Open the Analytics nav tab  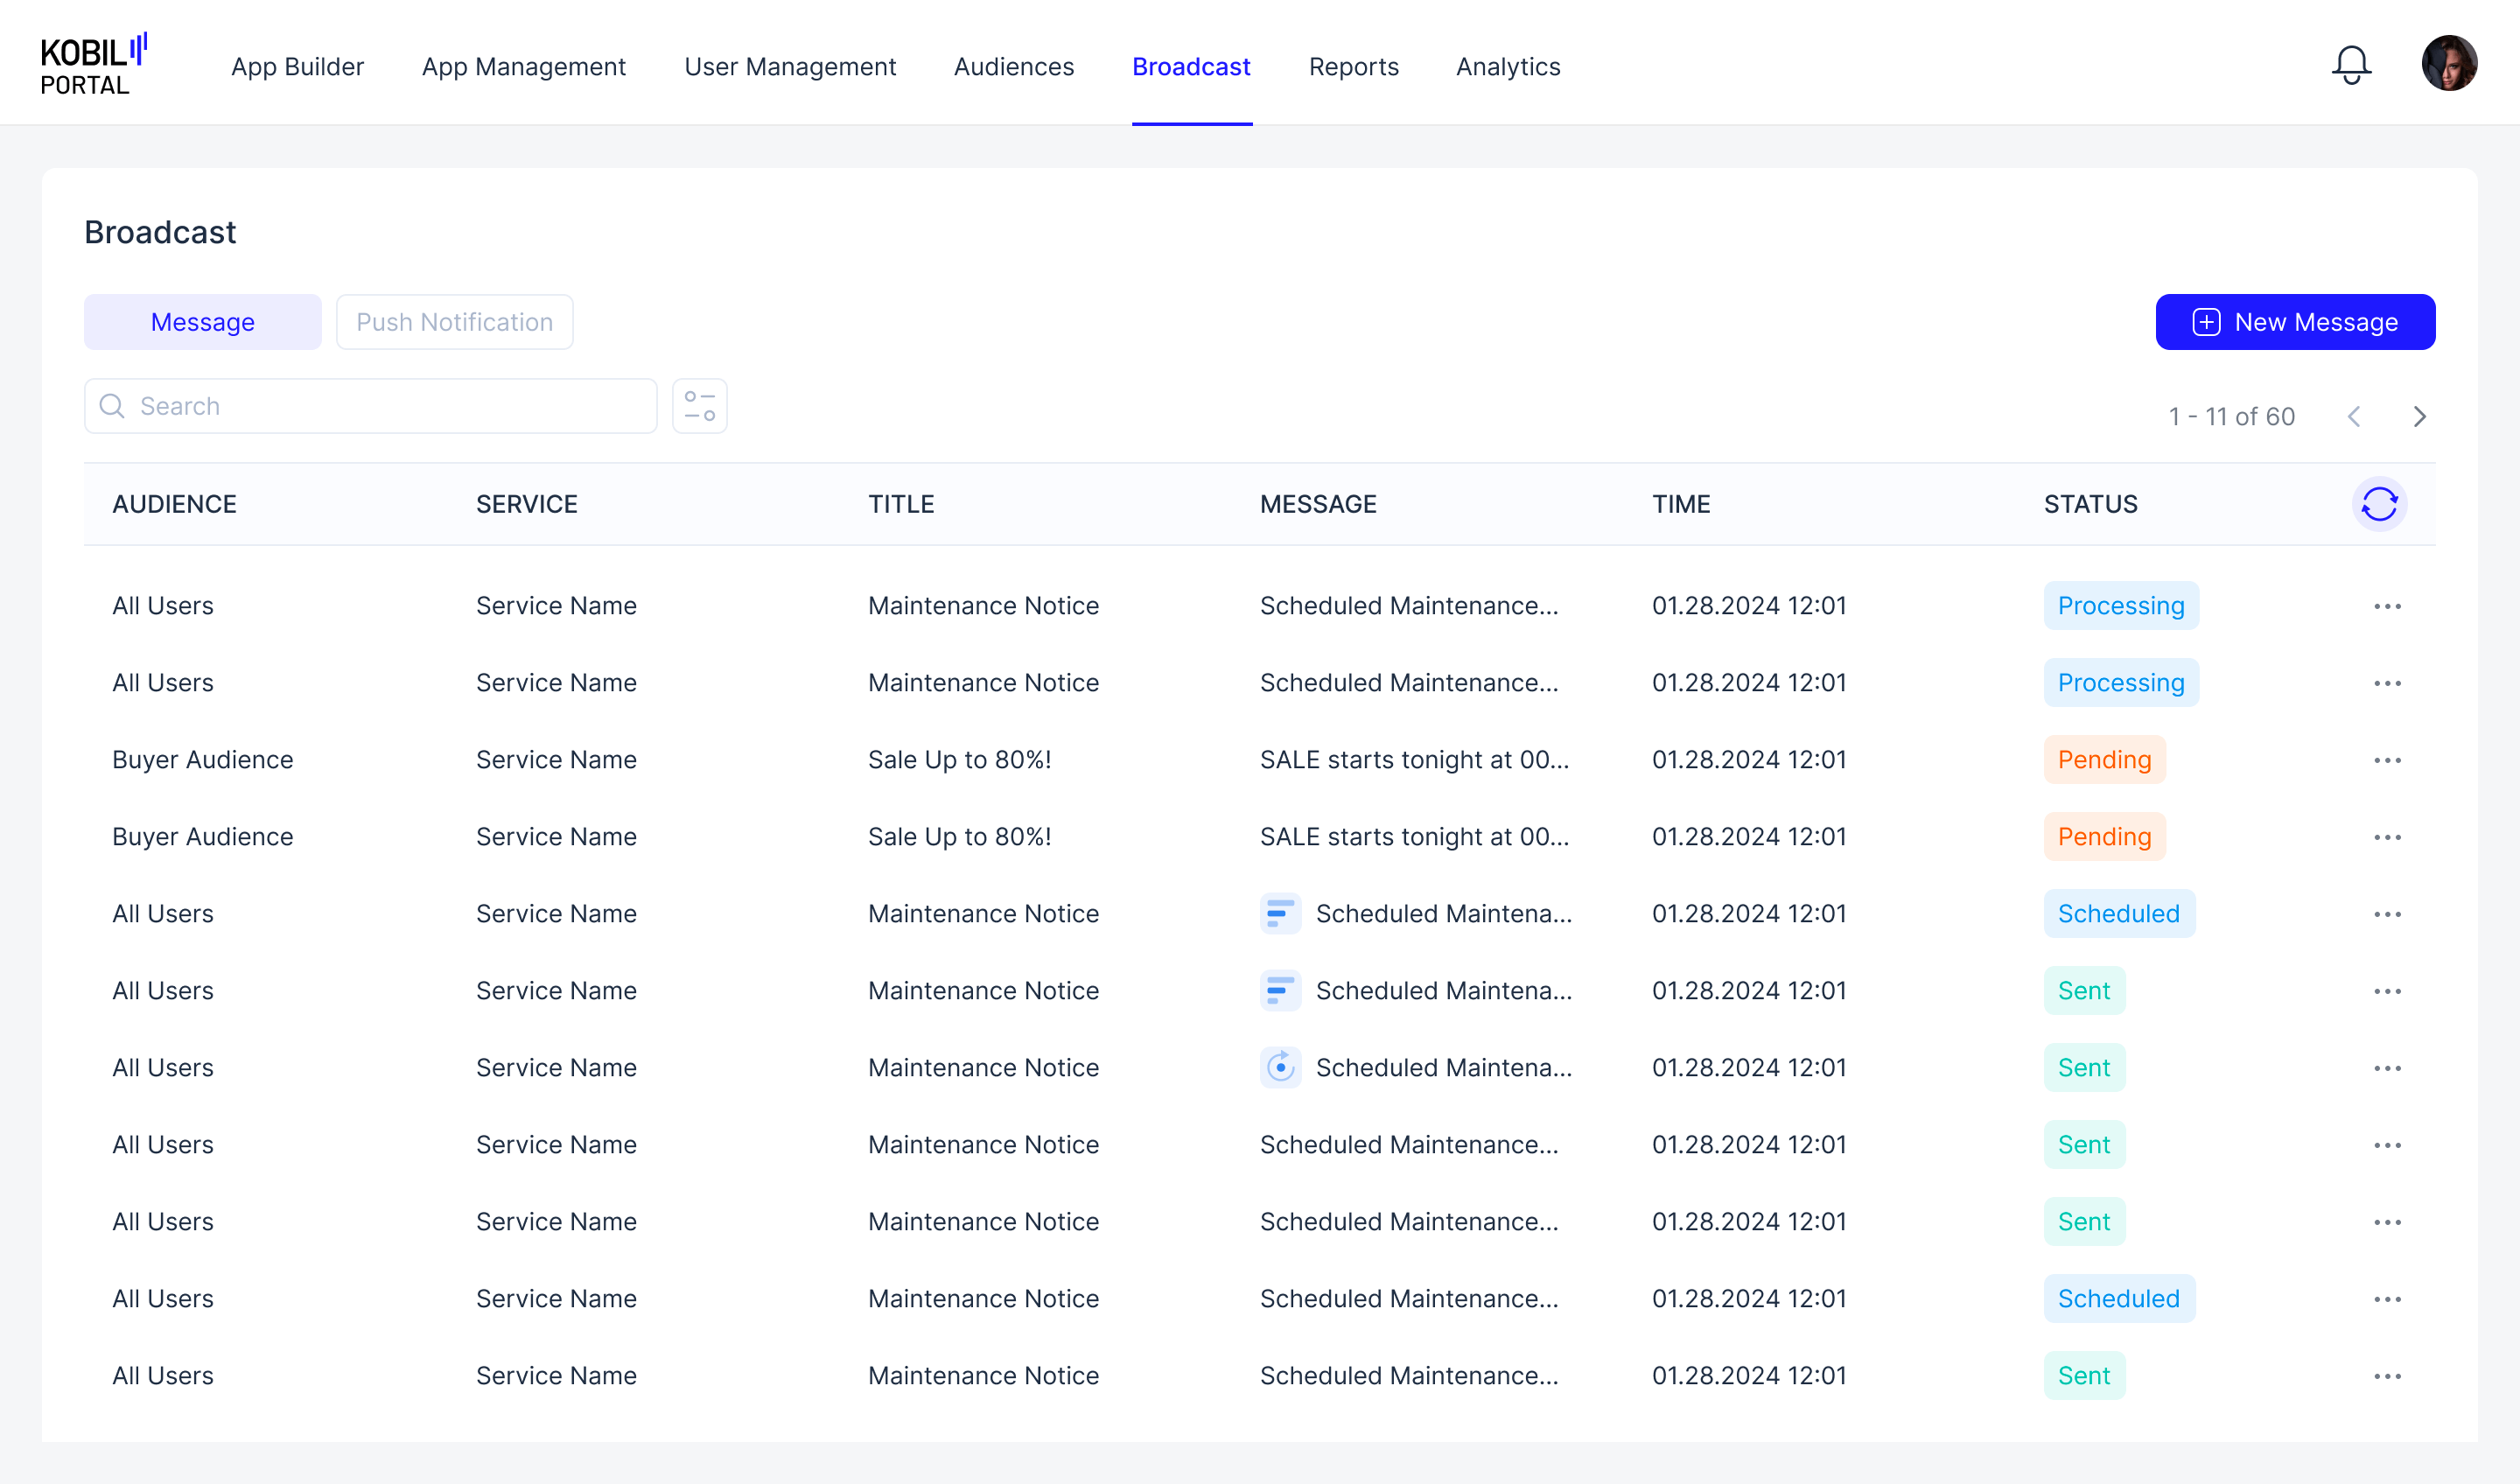1507,66
